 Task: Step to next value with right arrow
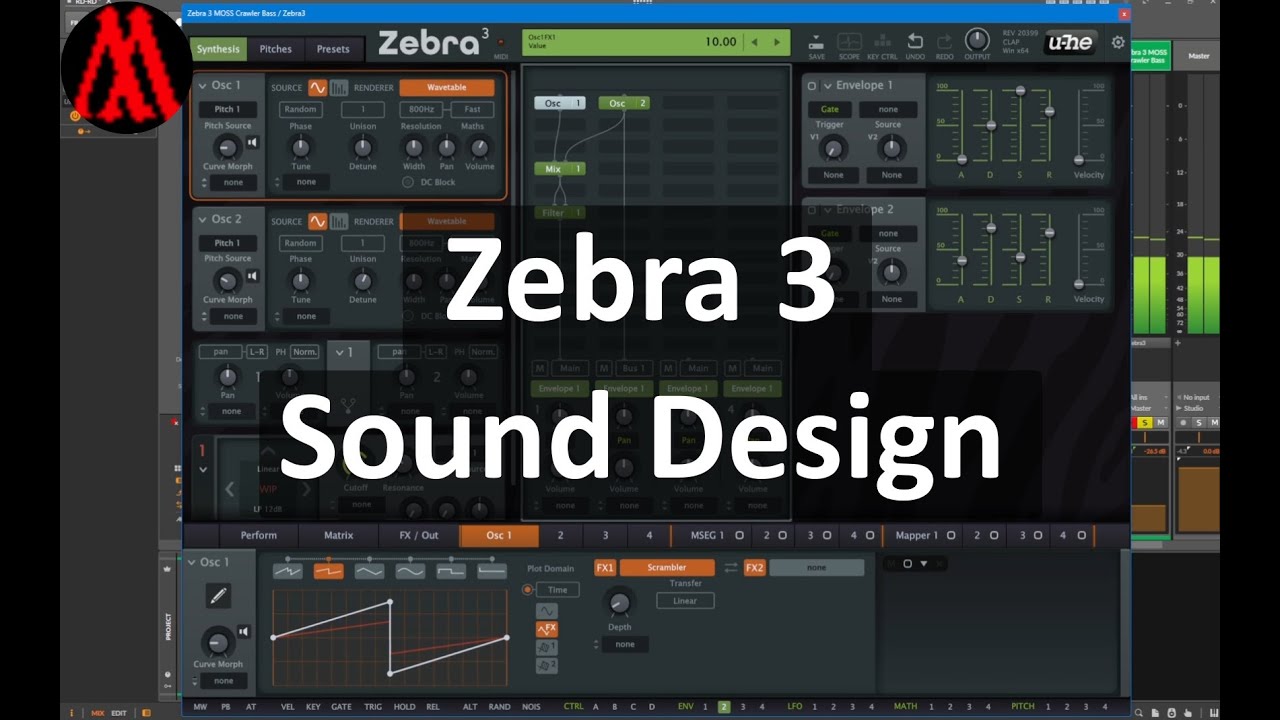[x=777, y=42]
